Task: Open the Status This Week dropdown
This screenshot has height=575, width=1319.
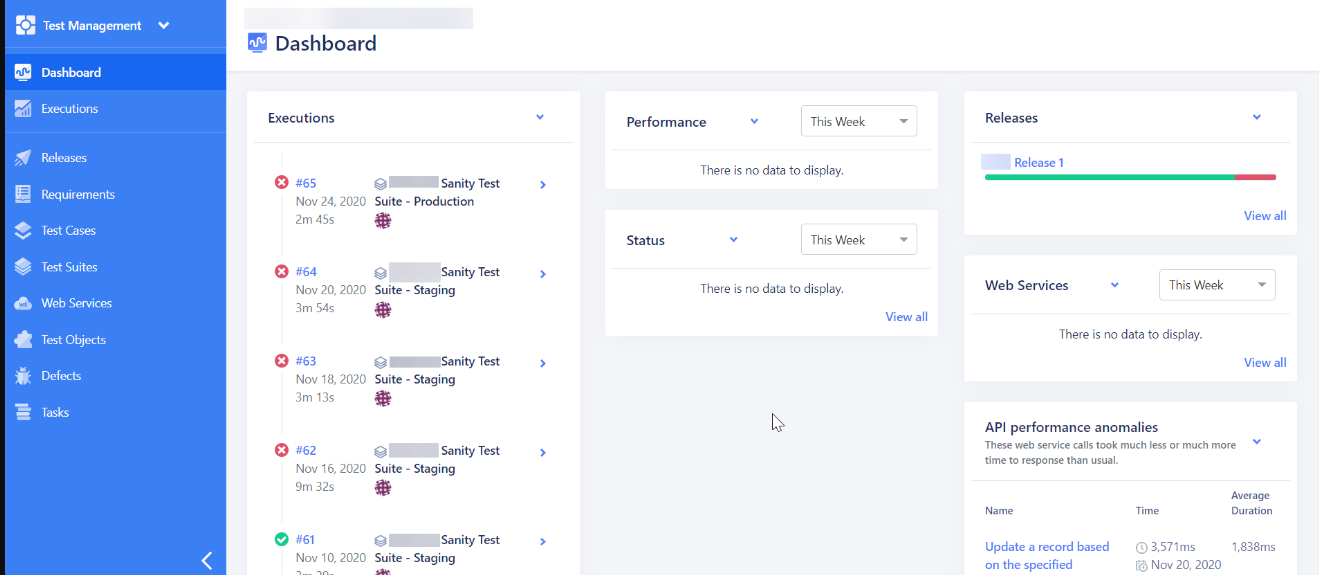Action: [x=859, y=240]
